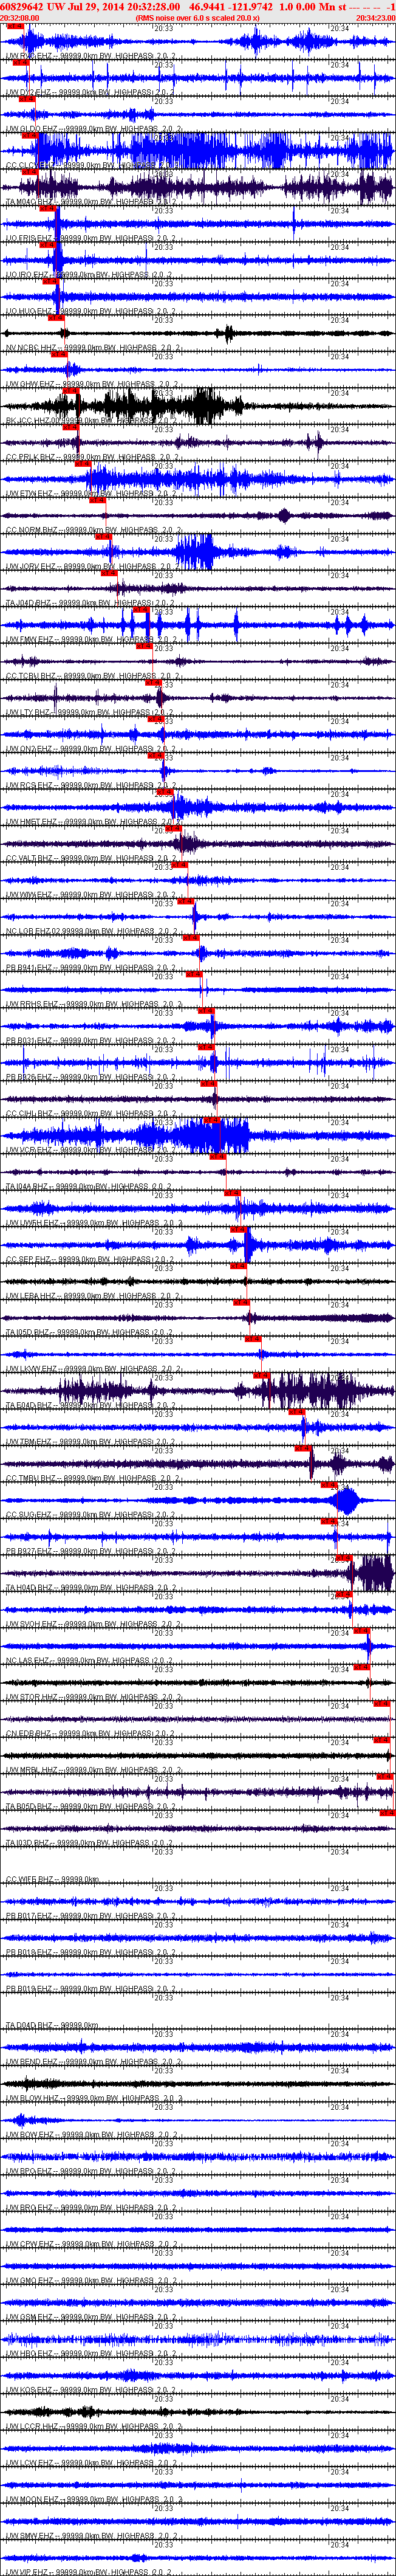Screen dimensions: 396x2576
Task: Select the UW BEND EHZ station label
Action: click(x=31, y=2062)
